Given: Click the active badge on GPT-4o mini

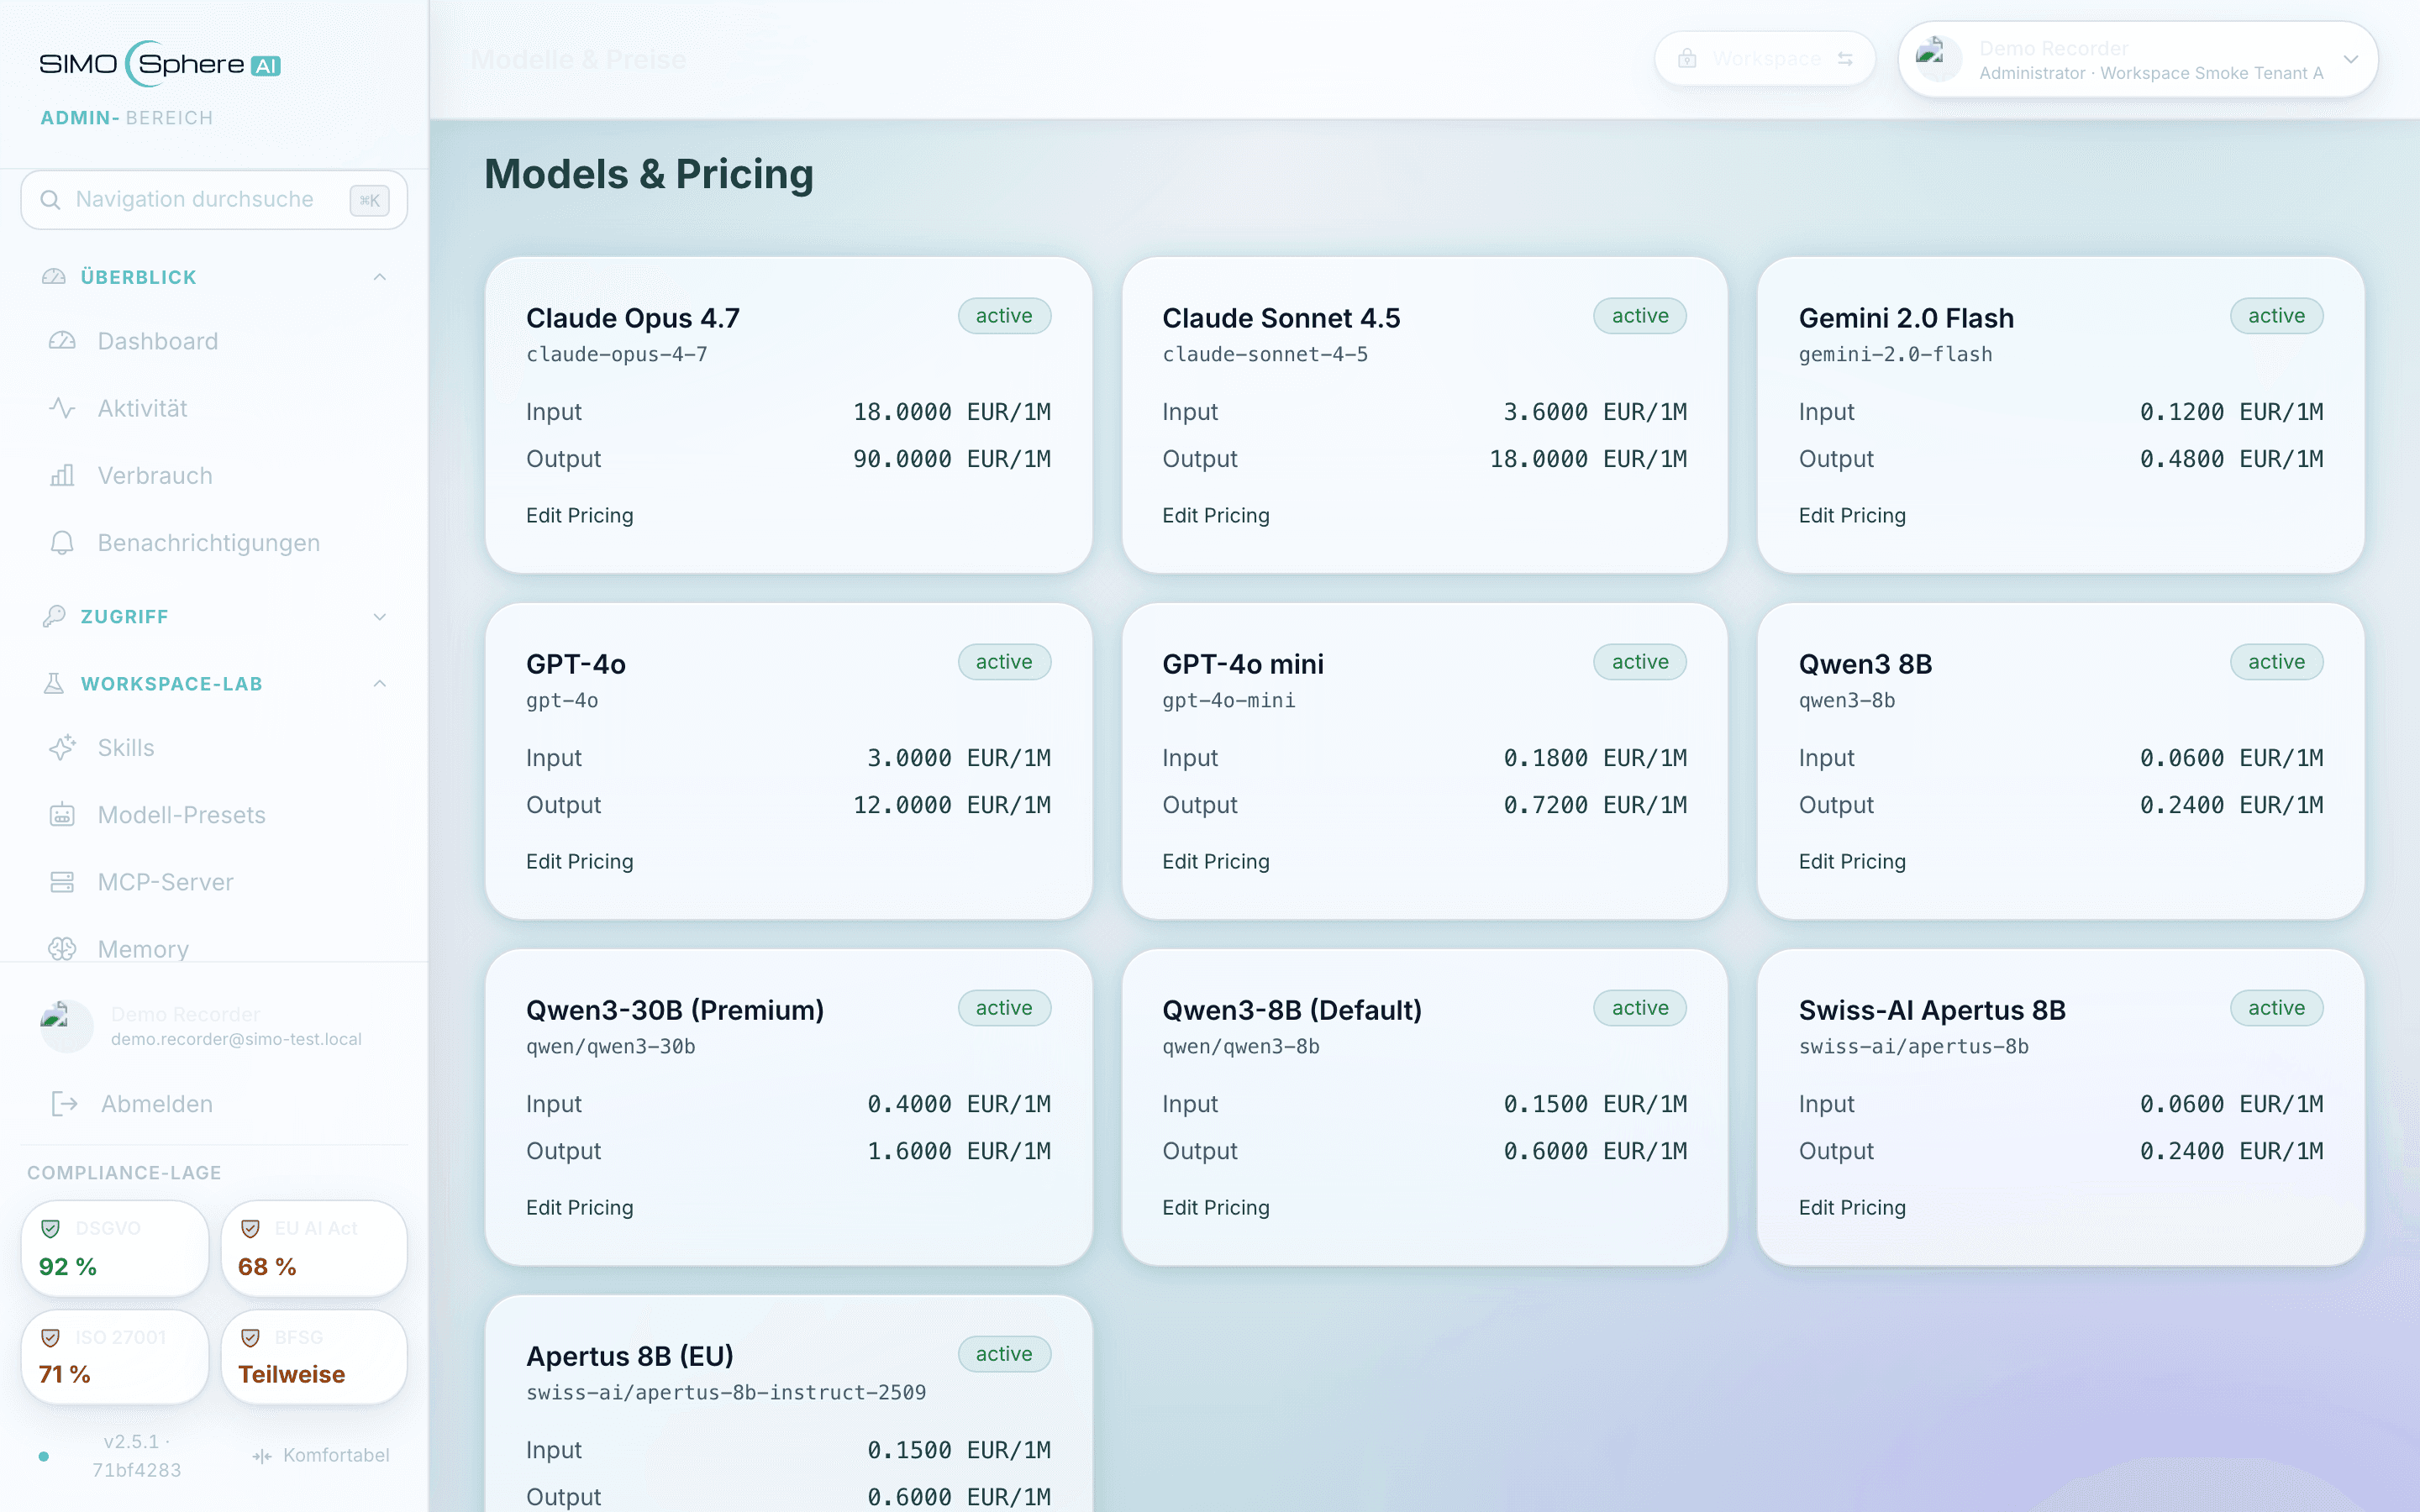Looking at the screenshot, I should (1640, 662).
